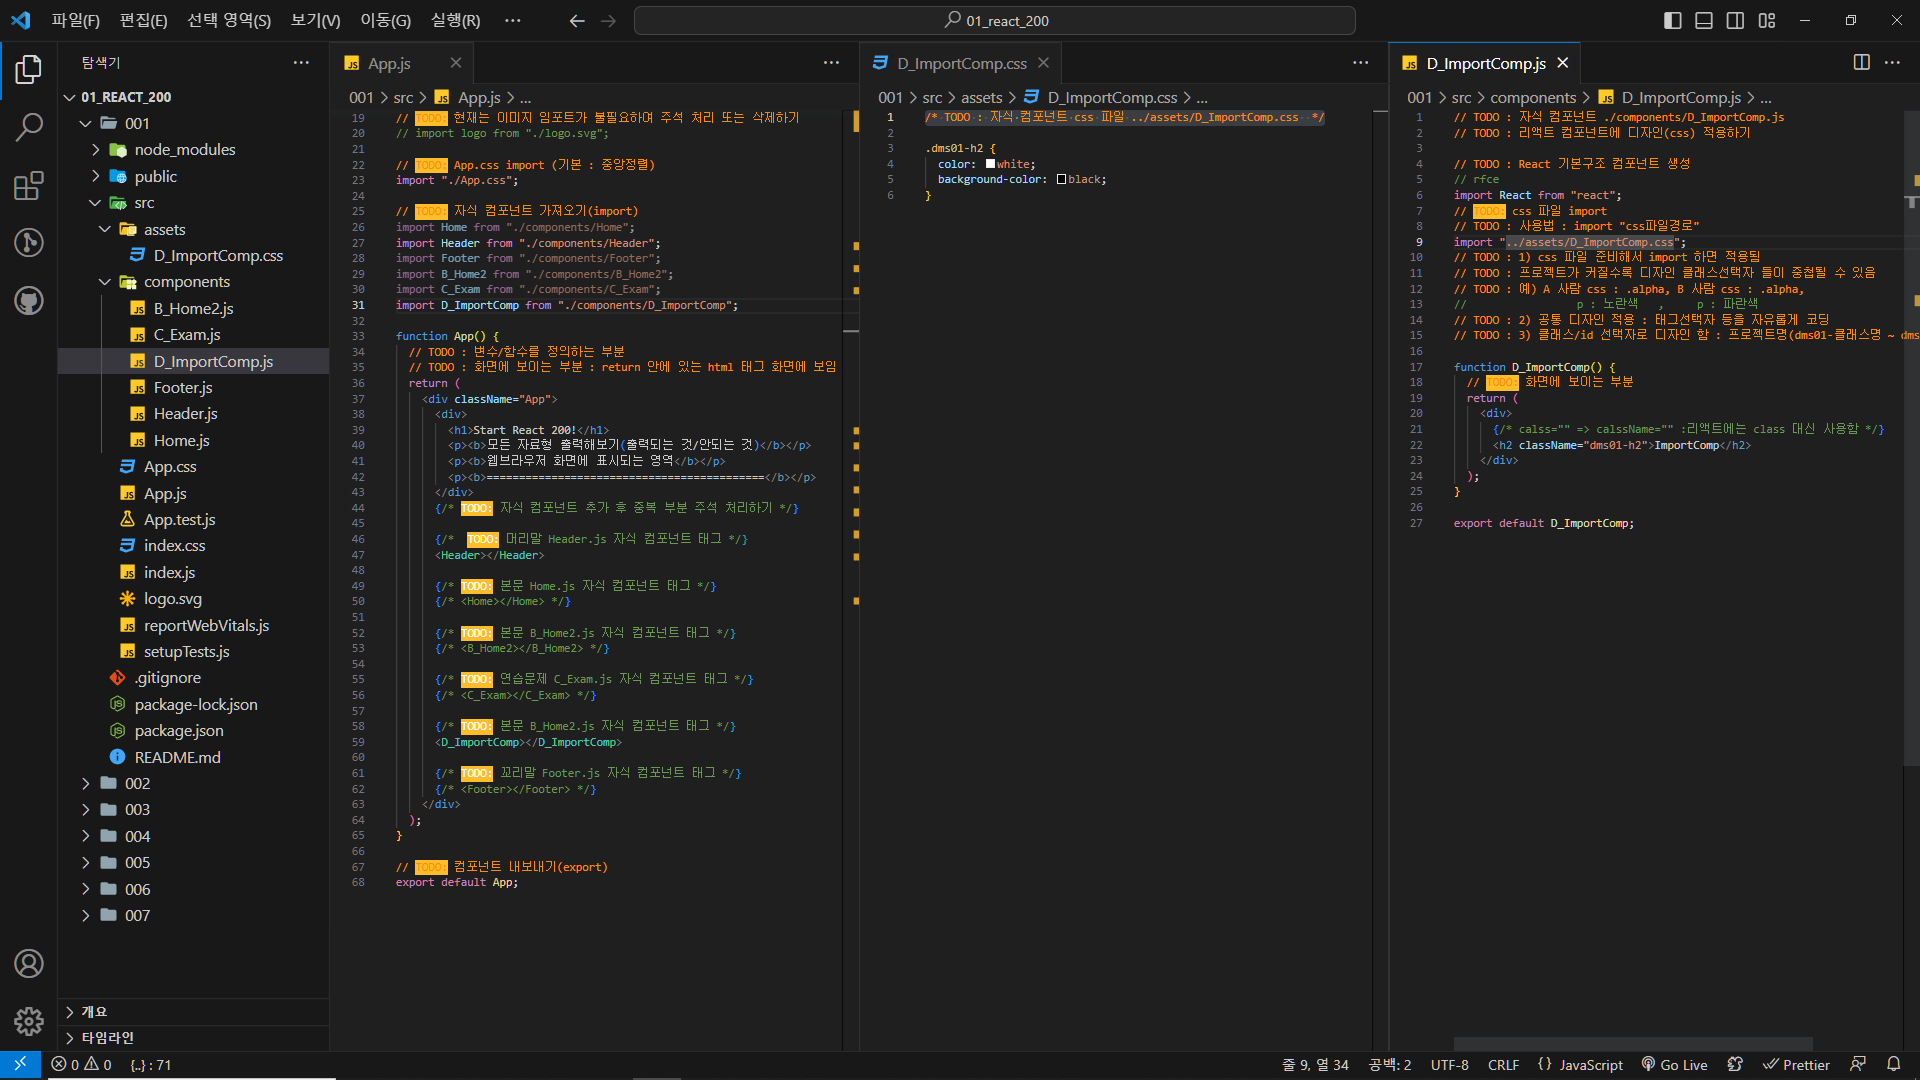The image size is (1920, 1080).
Task: Open Footer.js in the explorer
Action: [x=182, y=388]
